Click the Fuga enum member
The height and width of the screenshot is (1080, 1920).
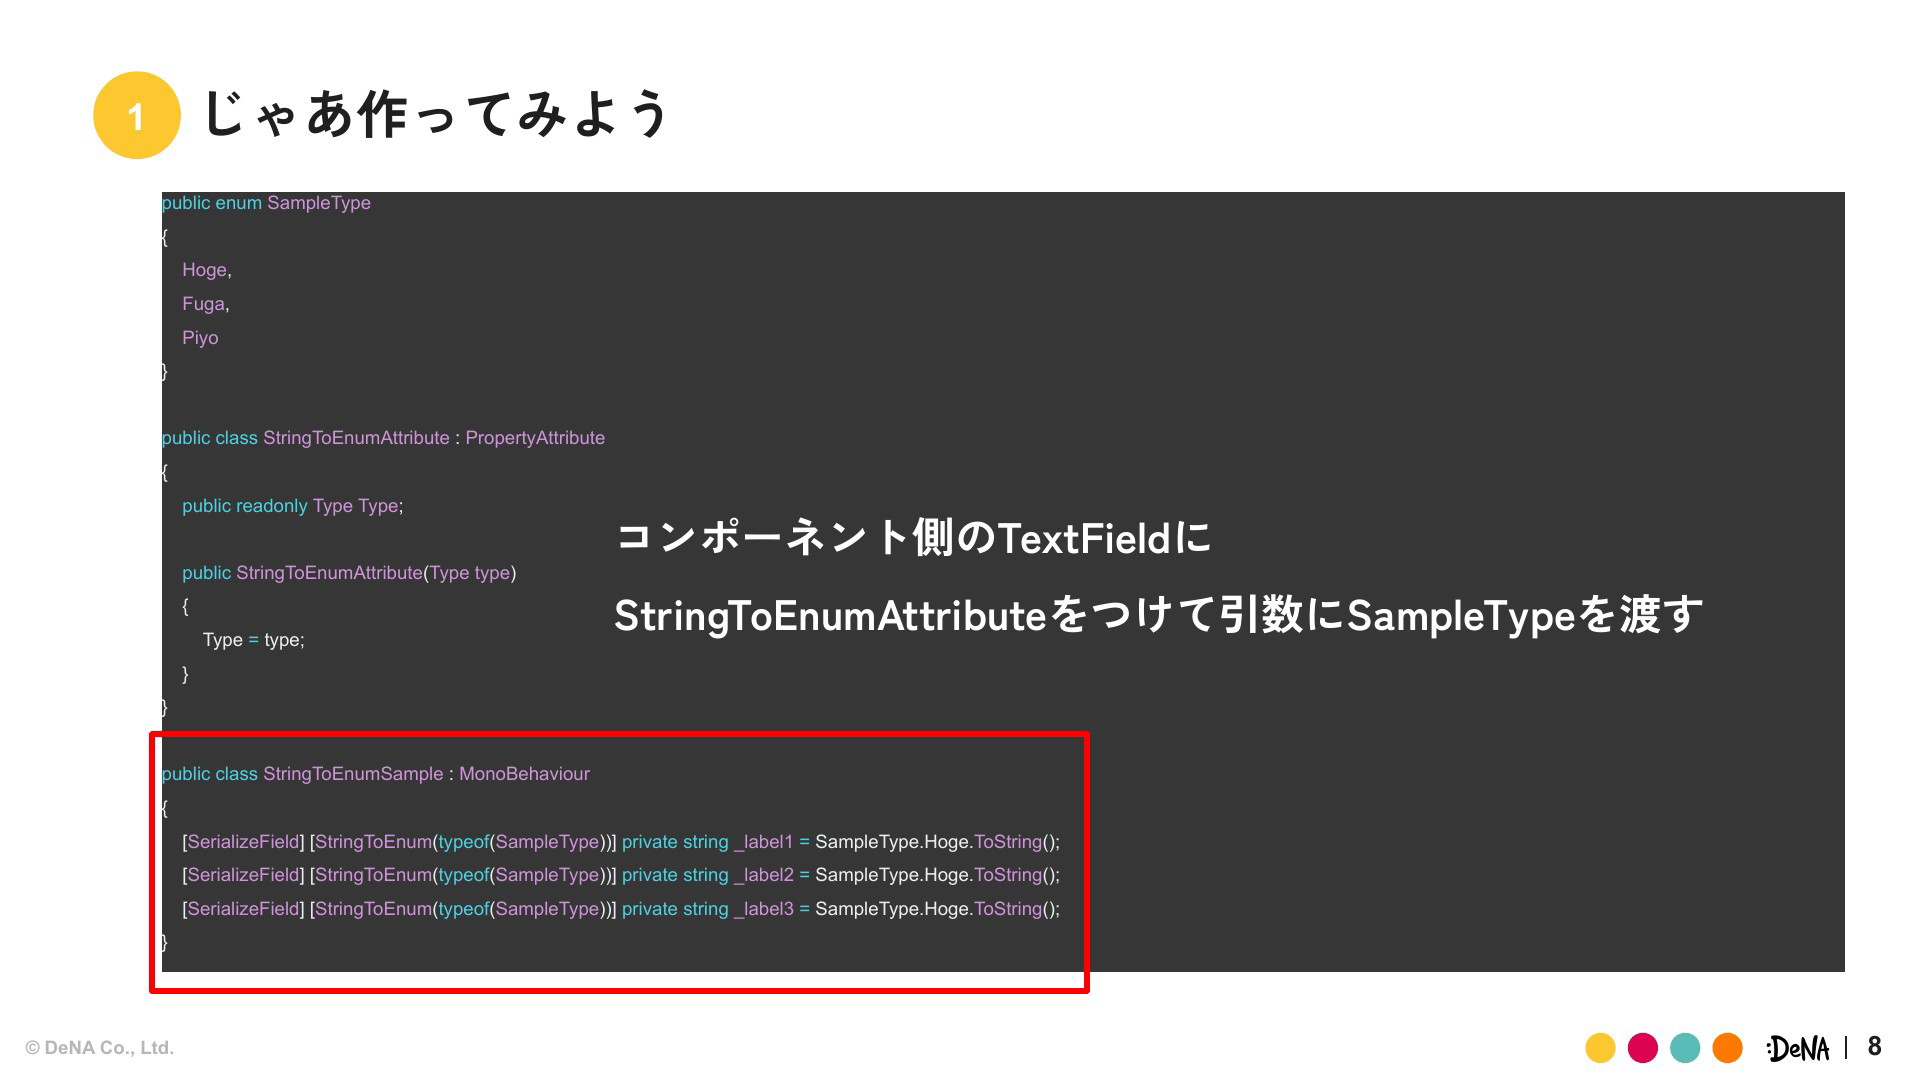point(205,304)
